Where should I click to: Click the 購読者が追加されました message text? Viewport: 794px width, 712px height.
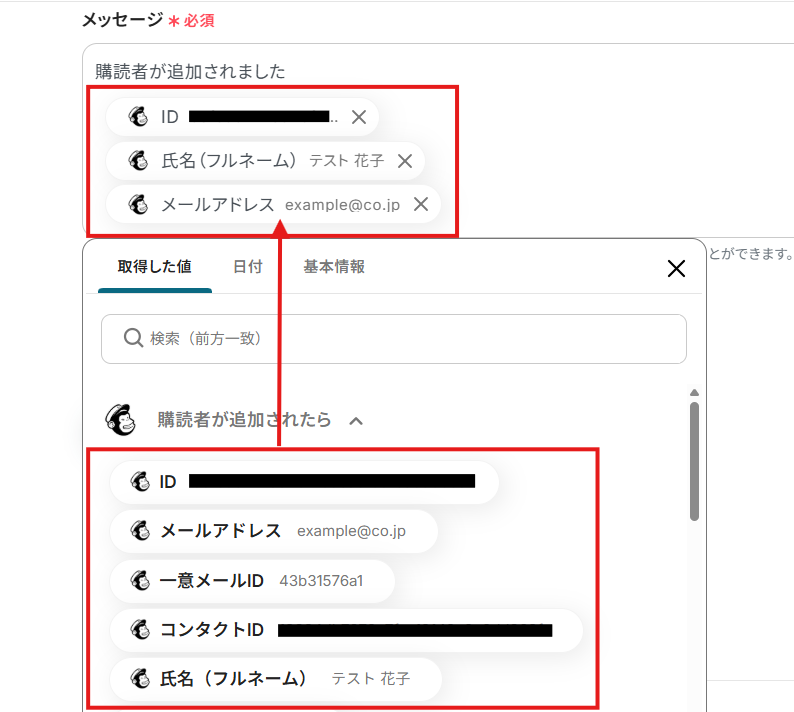click(190, 72)
